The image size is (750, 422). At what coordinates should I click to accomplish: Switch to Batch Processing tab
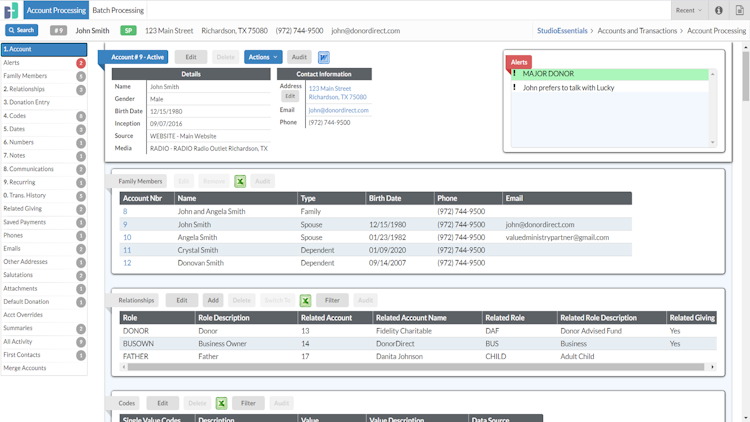[118, 10]
